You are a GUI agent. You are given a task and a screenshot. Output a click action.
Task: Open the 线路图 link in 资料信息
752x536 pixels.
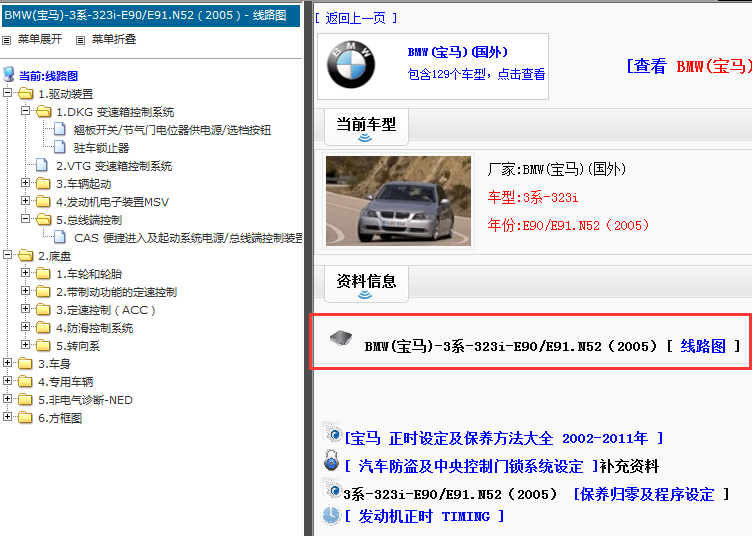703,346
